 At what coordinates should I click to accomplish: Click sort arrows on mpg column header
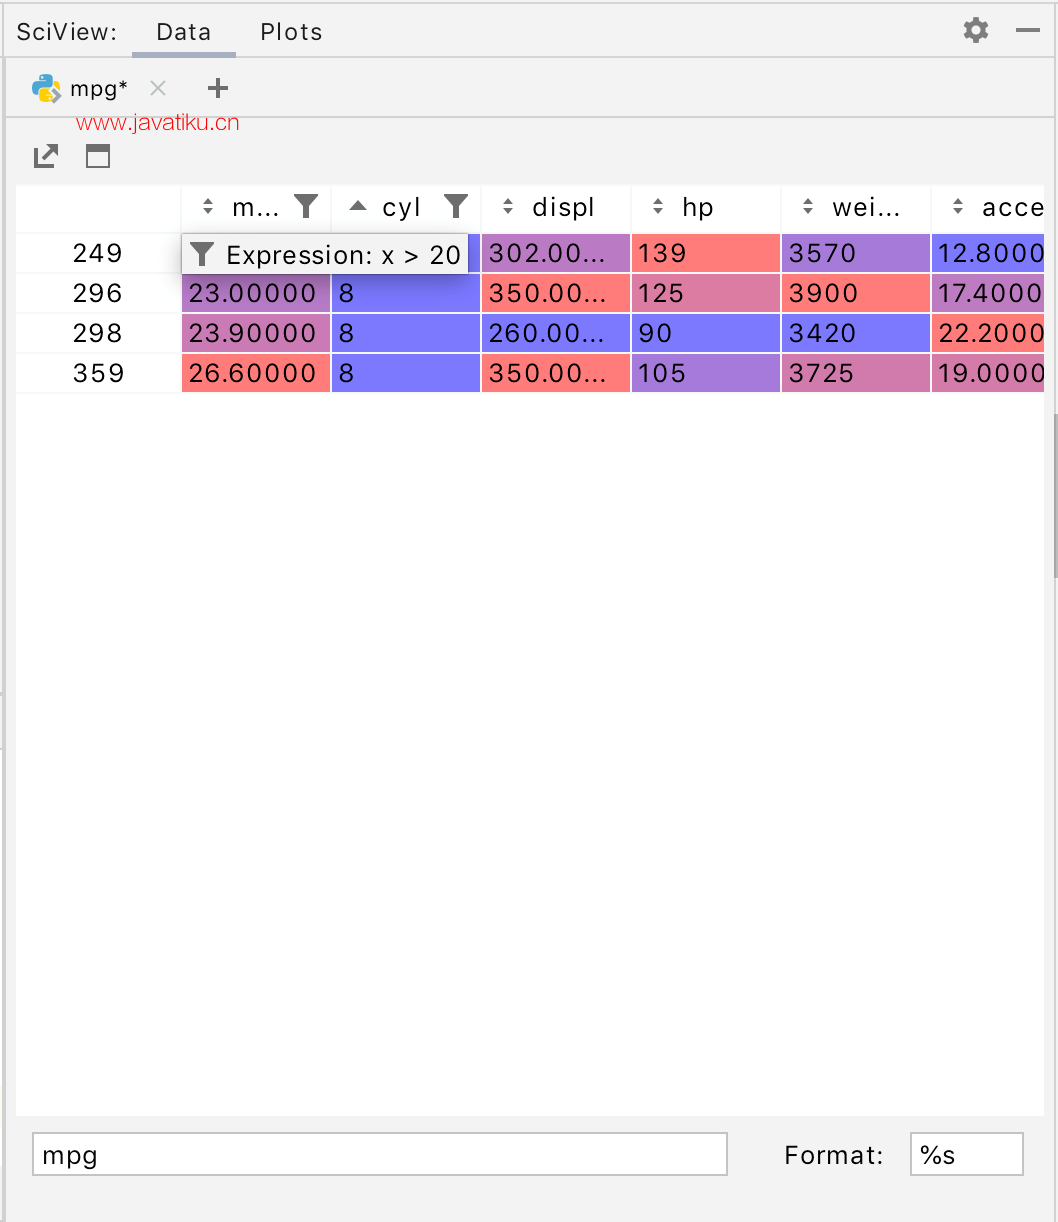pyautogui.click(x=208, y=207)
